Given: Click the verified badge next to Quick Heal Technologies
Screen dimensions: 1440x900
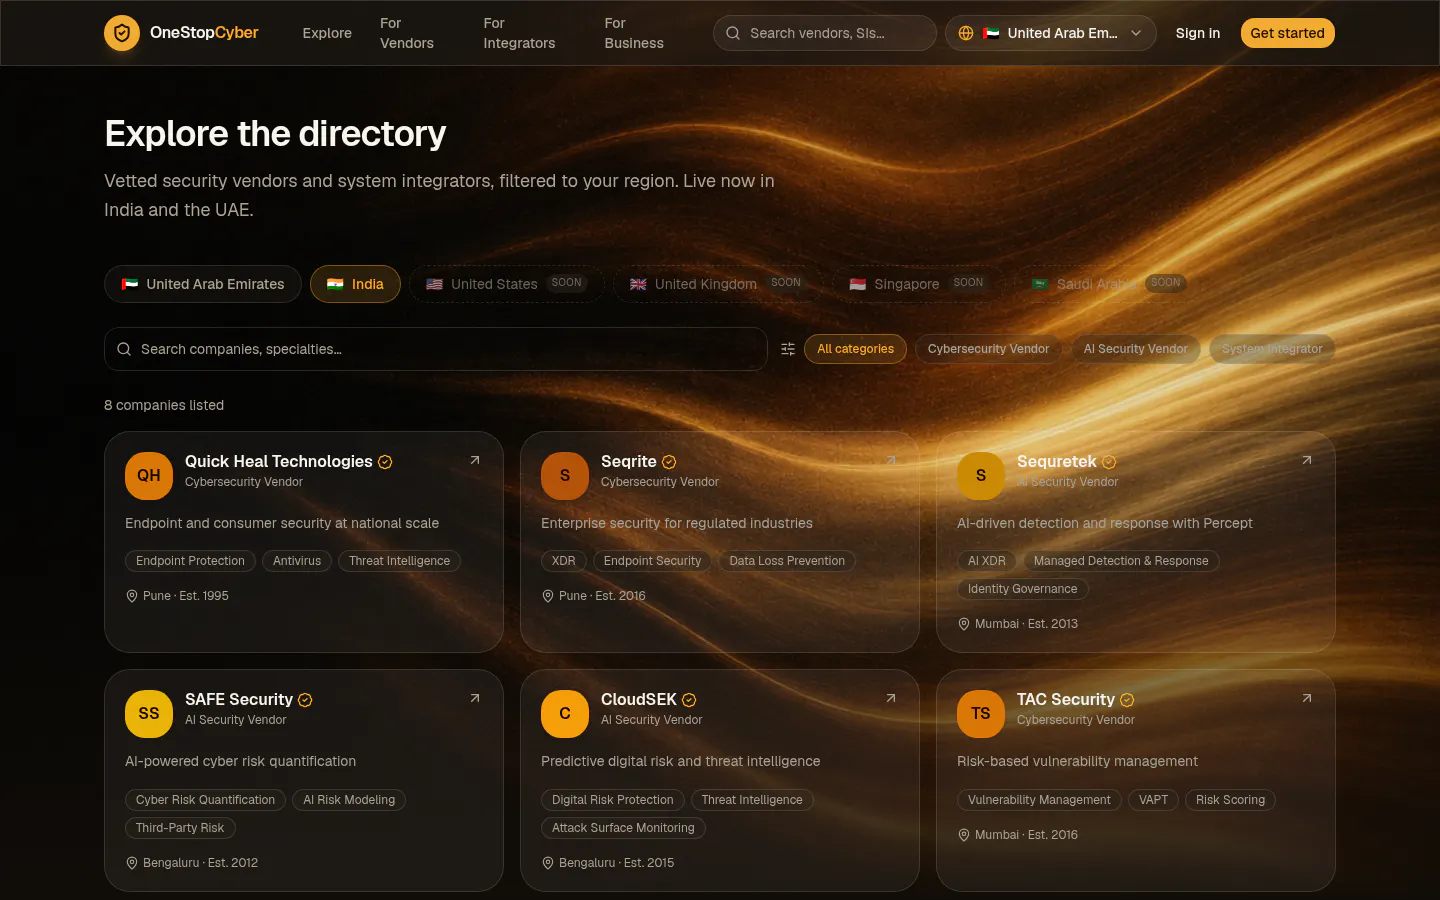Looking at the screenshot, I should tap(385, 462).
